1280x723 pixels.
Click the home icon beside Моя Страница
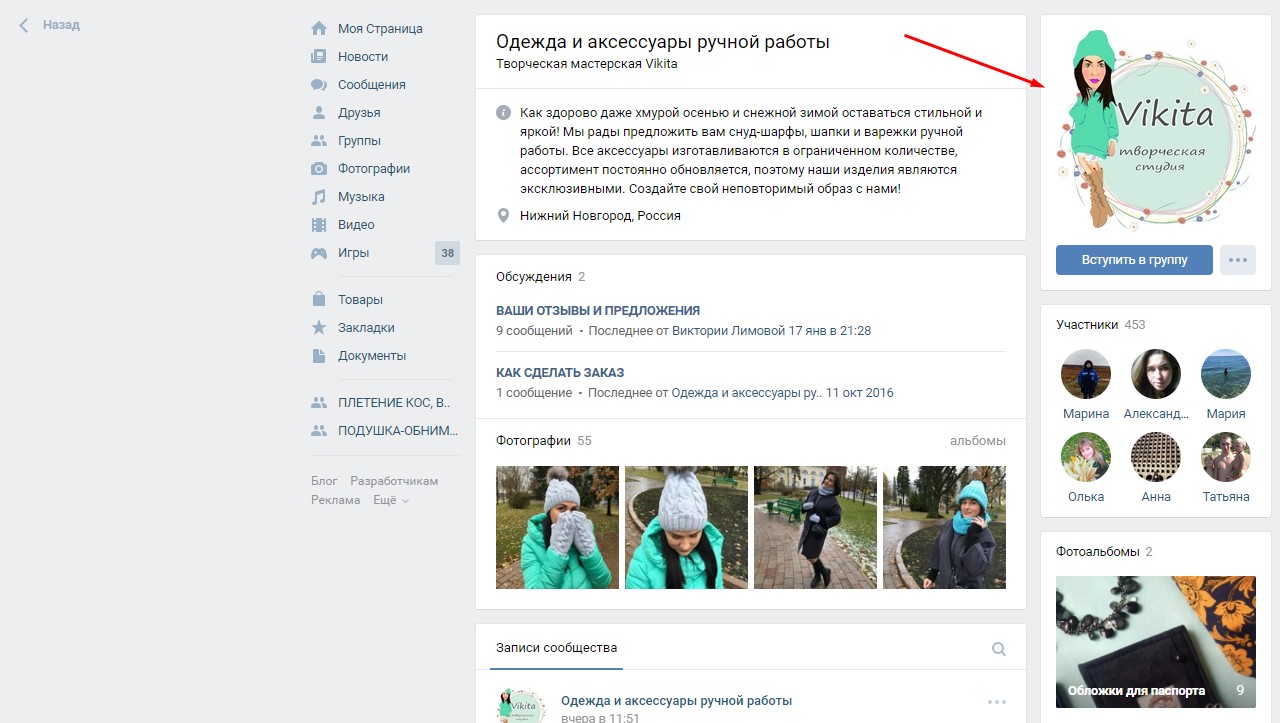click(x=319, y=29)
